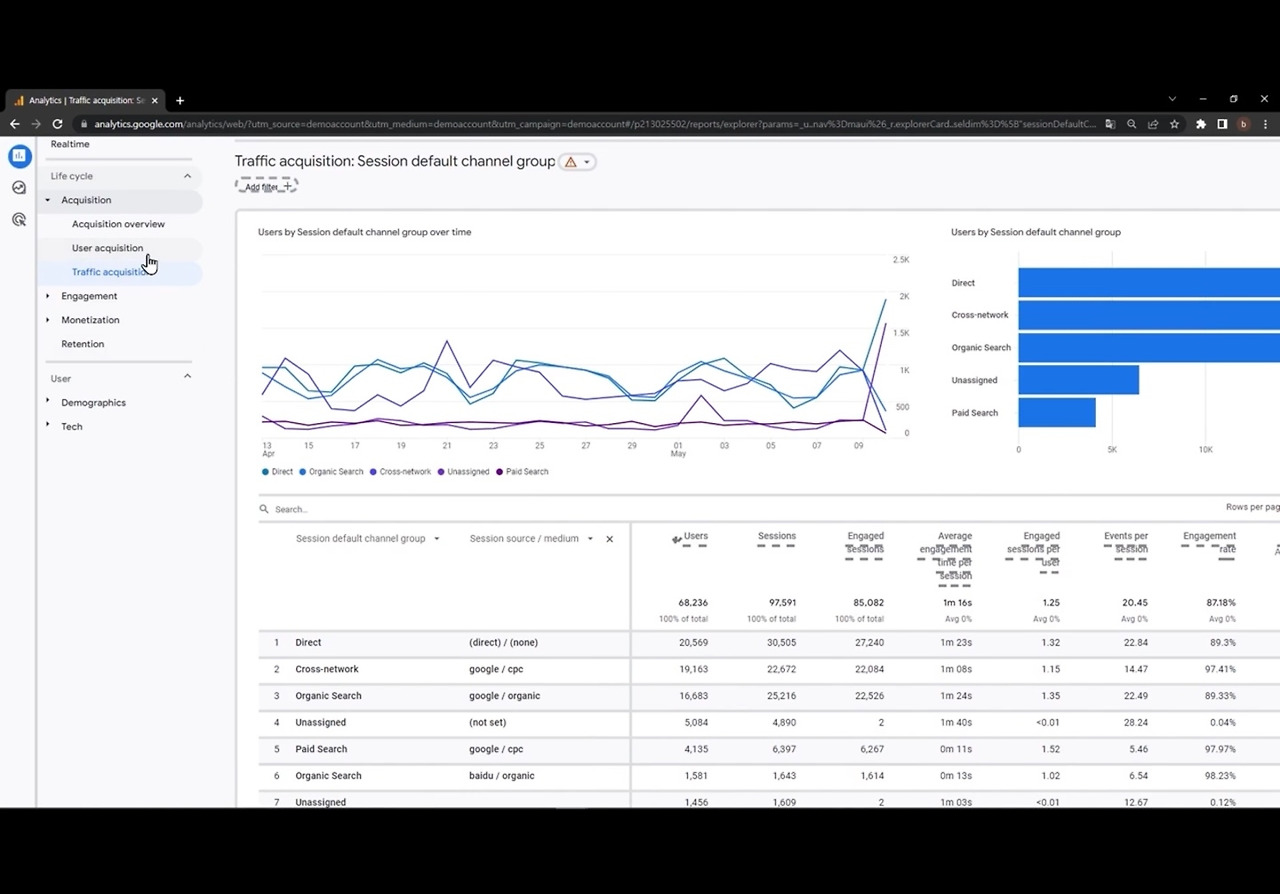Click the sort arrow on Users column

[677, 539]
